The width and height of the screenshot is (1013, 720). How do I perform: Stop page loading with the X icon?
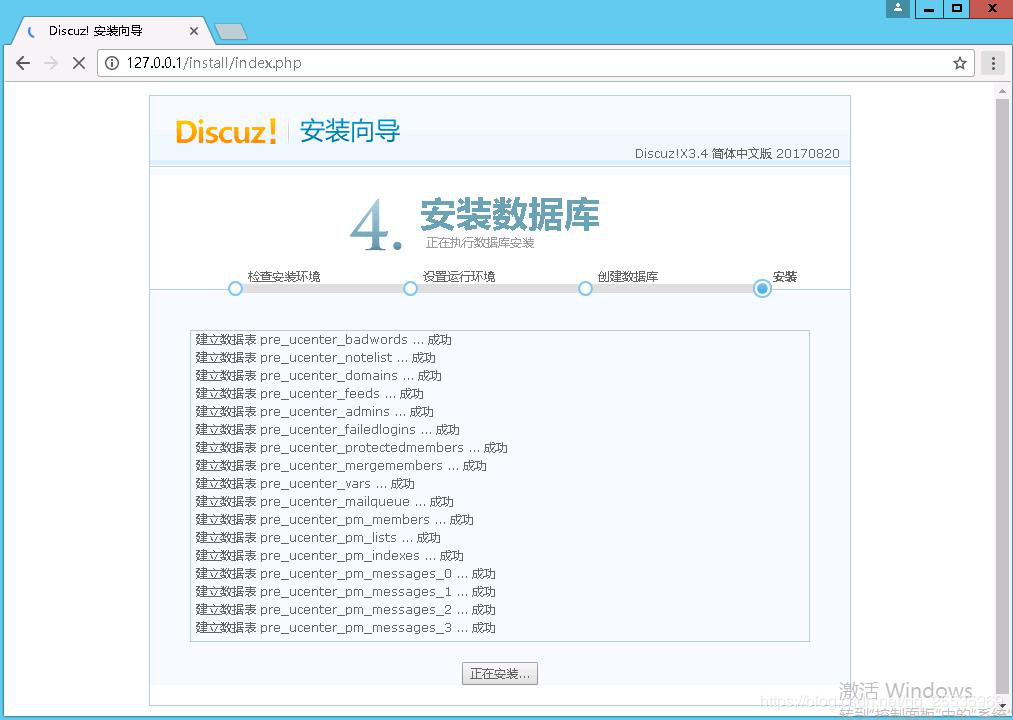coord(79,62)
